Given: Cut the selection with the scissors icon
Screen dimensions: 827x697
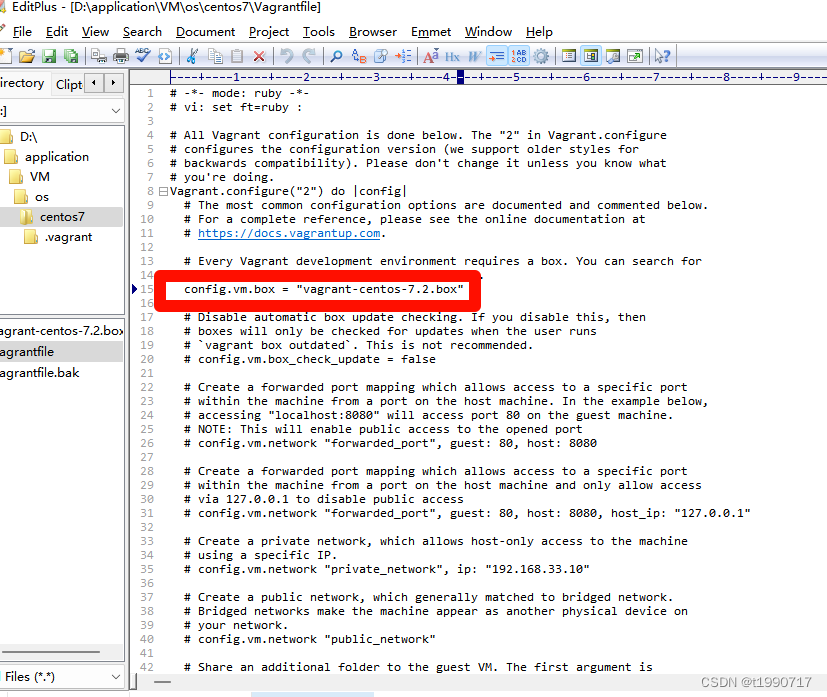Looking at the screenshot, I should 193,56.
